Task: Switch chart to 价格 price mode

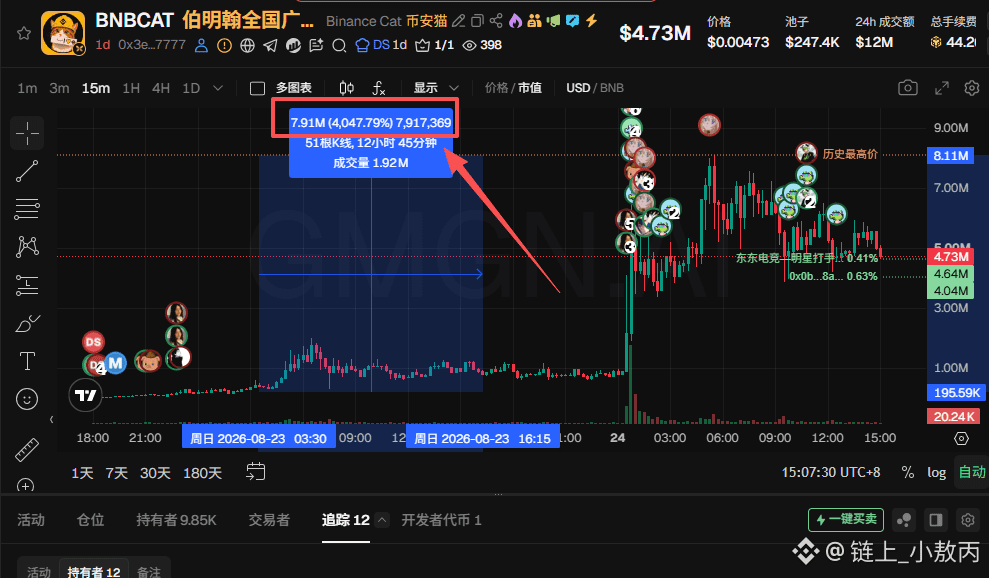Action: [x=496, y=88]
